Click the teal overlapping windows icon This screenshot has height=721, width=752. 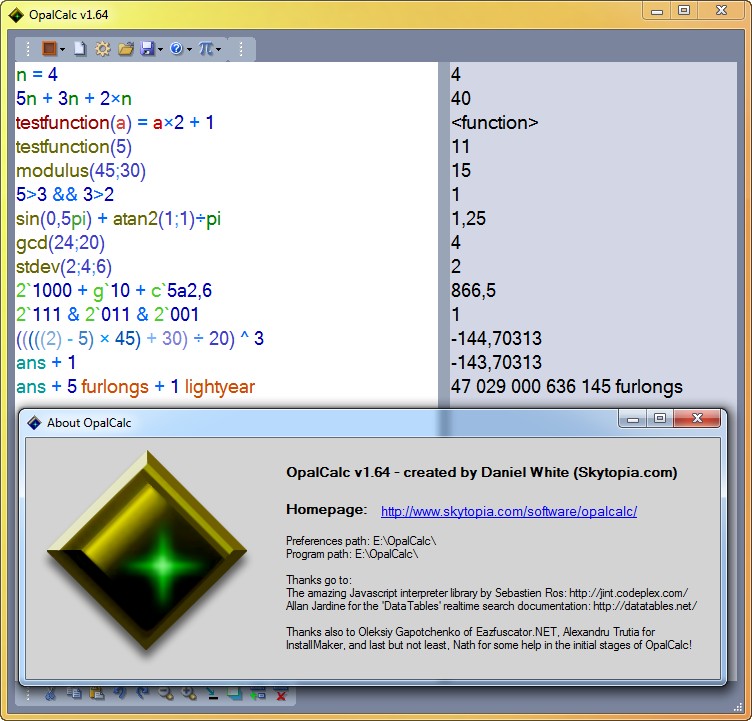pyautogui.click(x=235, y=694)
